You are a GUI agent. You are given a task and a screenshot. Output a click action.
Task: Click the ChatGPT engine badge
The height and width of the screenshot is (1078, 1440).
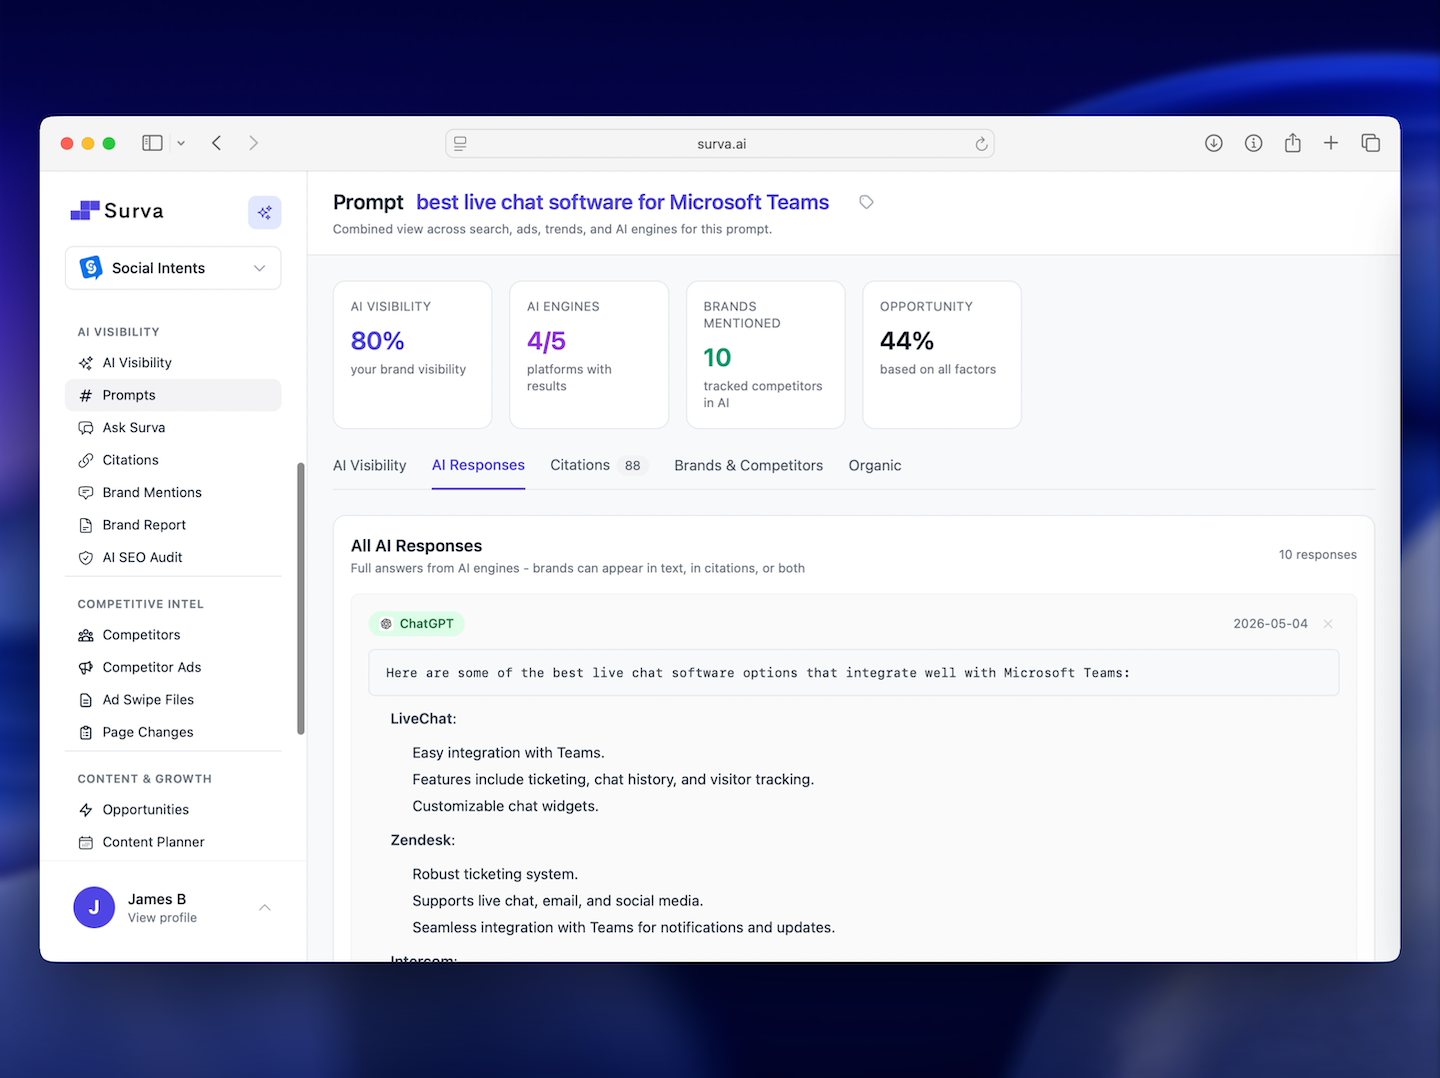pos(417,624)
